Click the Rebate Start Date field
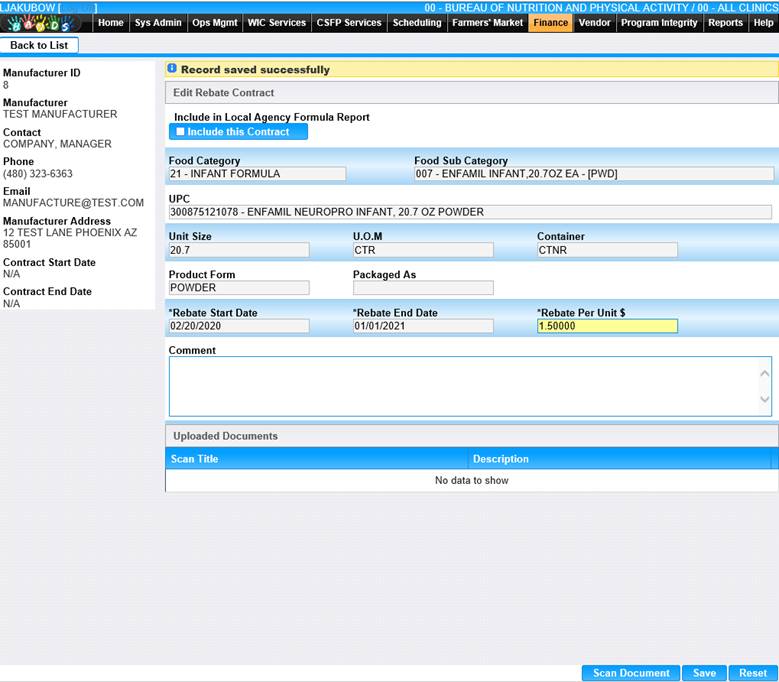This screenshot has height=682, width=779. tap(239, 326)
